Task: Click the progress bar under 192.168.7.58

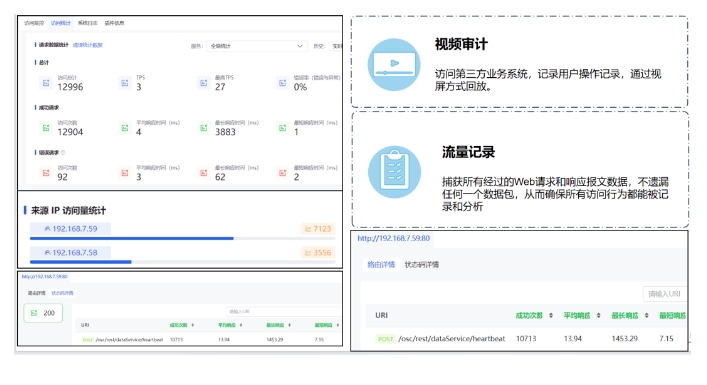Action: point(183,262)
